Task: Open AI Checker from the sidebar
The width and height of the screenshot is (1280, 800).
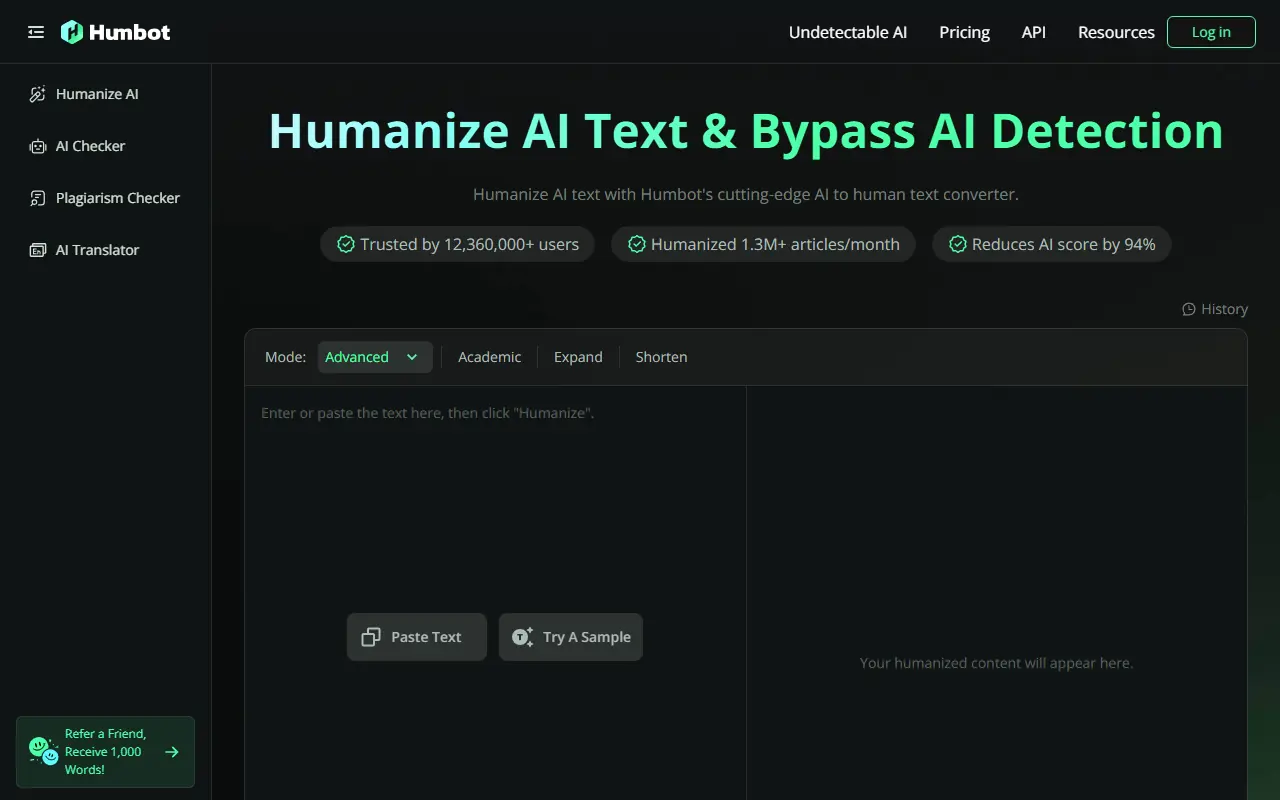Action: point(89,146)
